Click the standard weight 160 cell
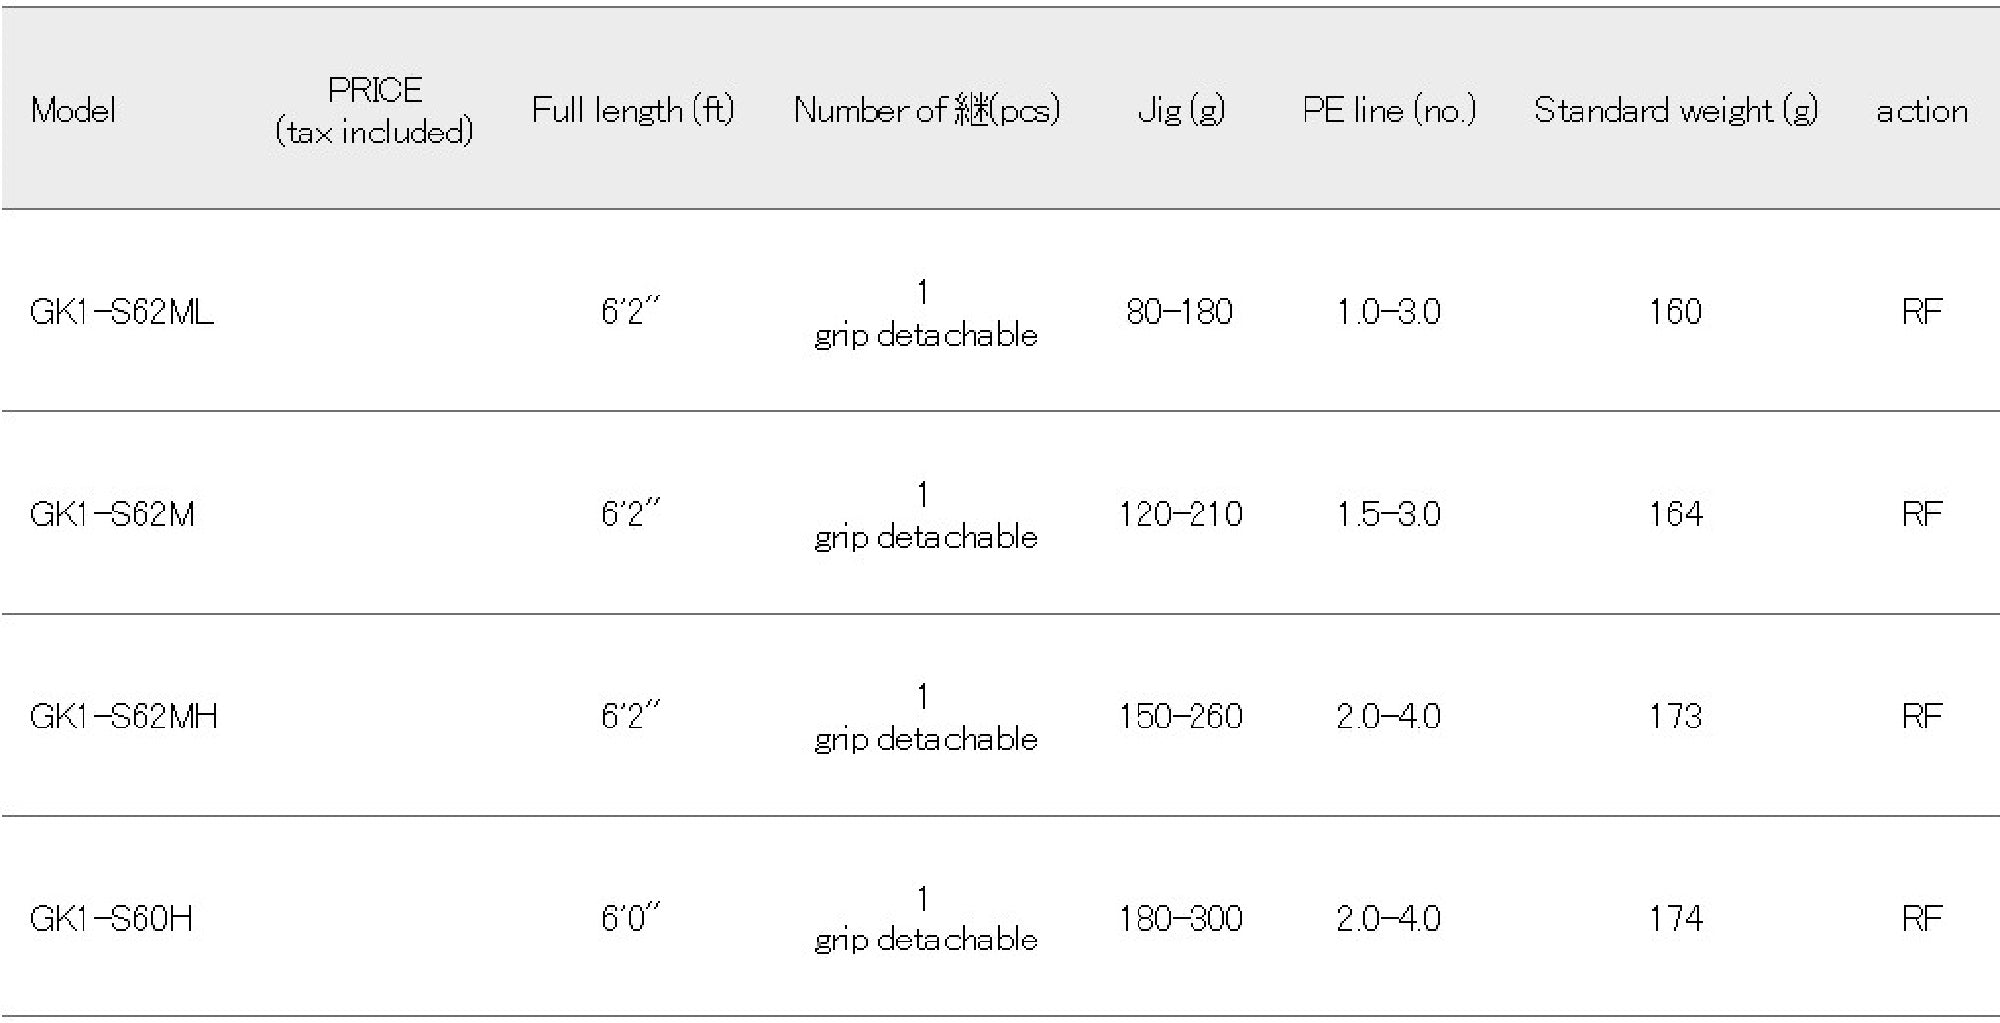Screen dimensions: 2000x1023 coord(1675,312)
